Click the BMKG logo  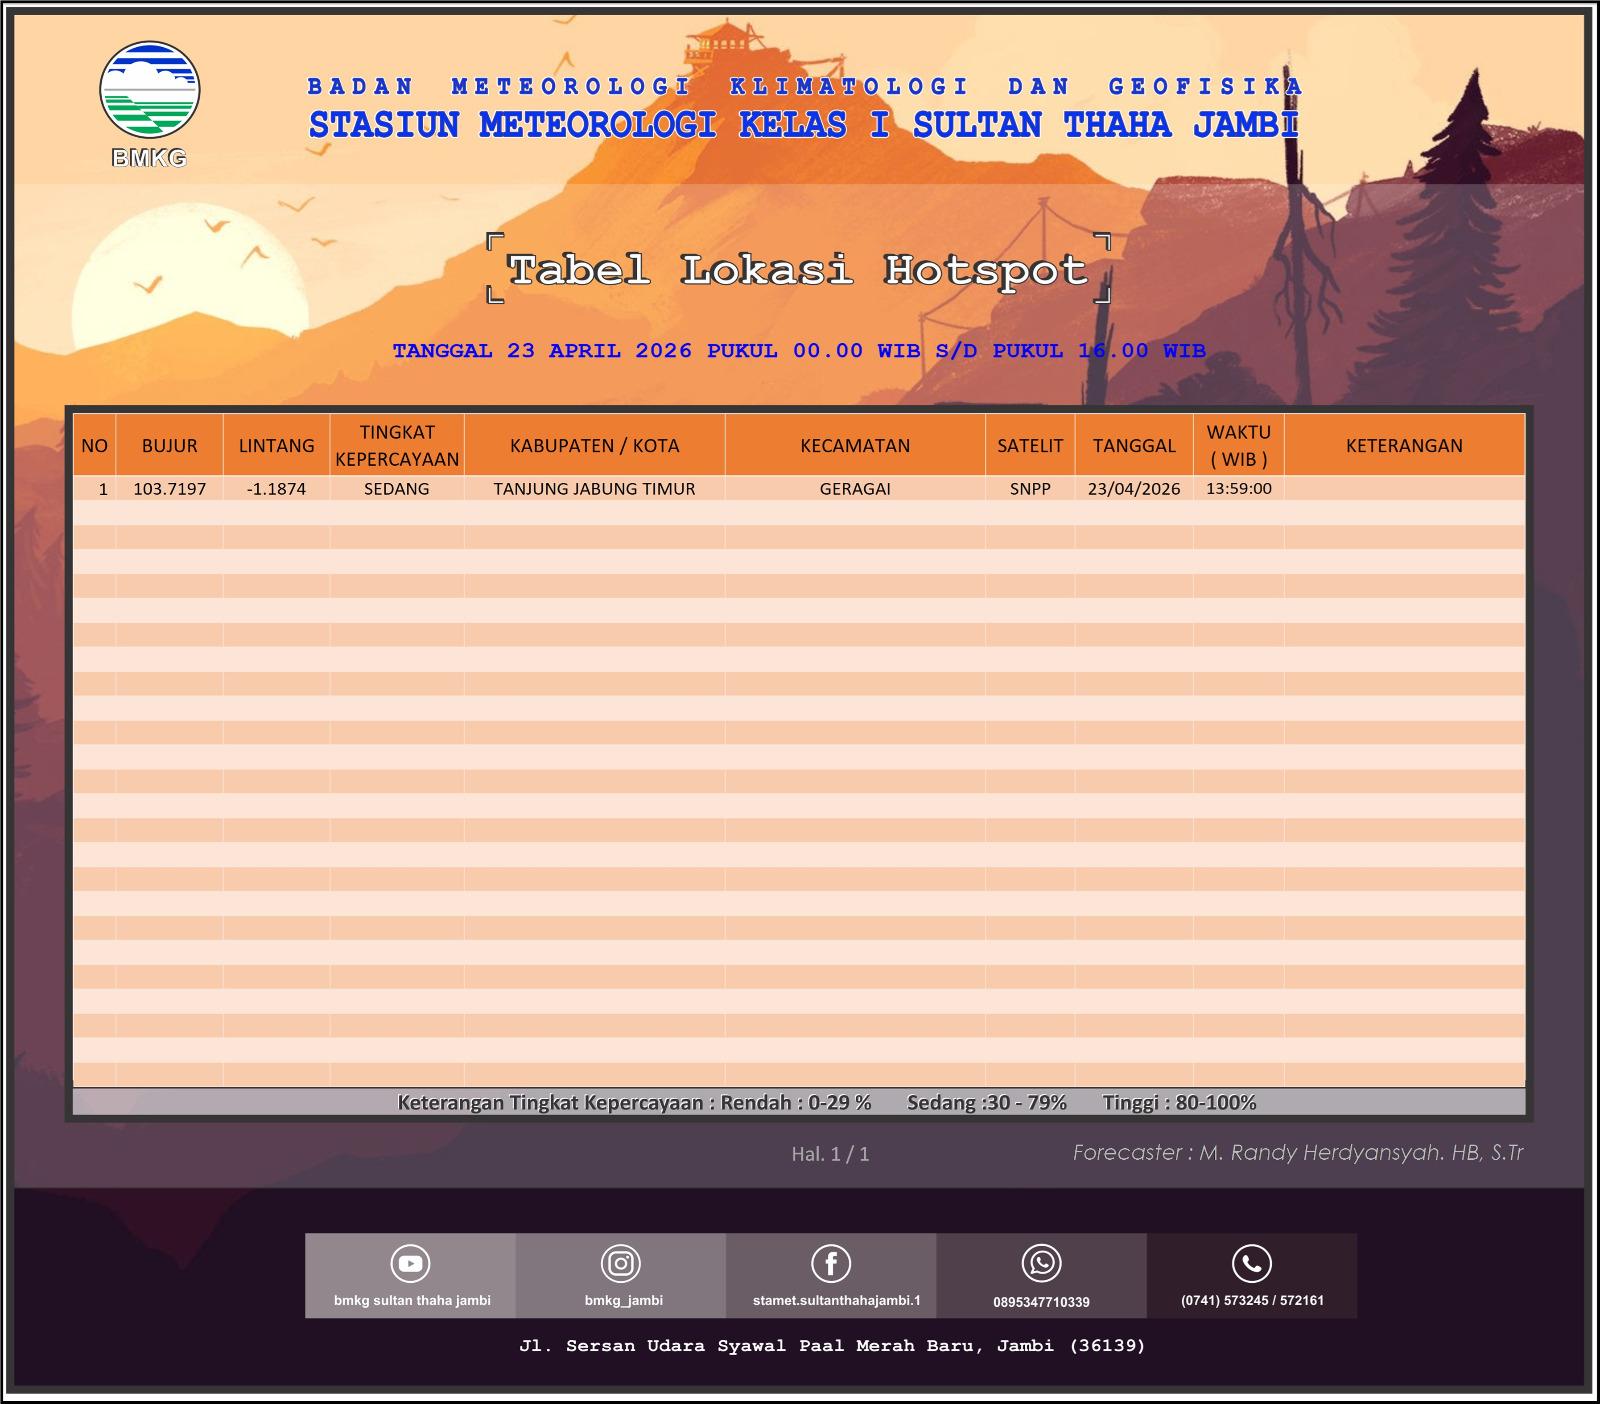pyautogui.click(x=150, y=104)
